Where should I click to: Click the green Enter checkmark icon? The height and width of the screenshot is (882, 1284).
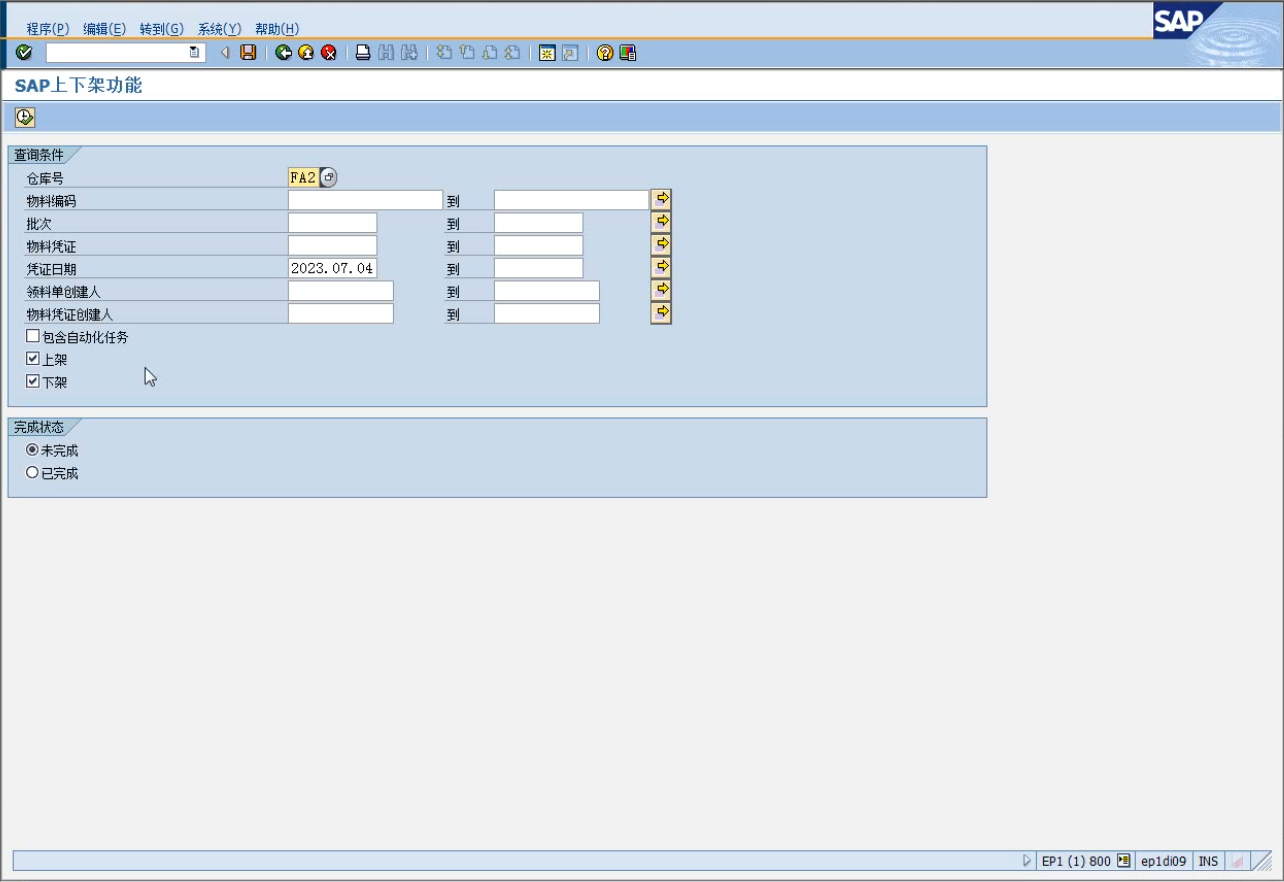tap(24, 53)
